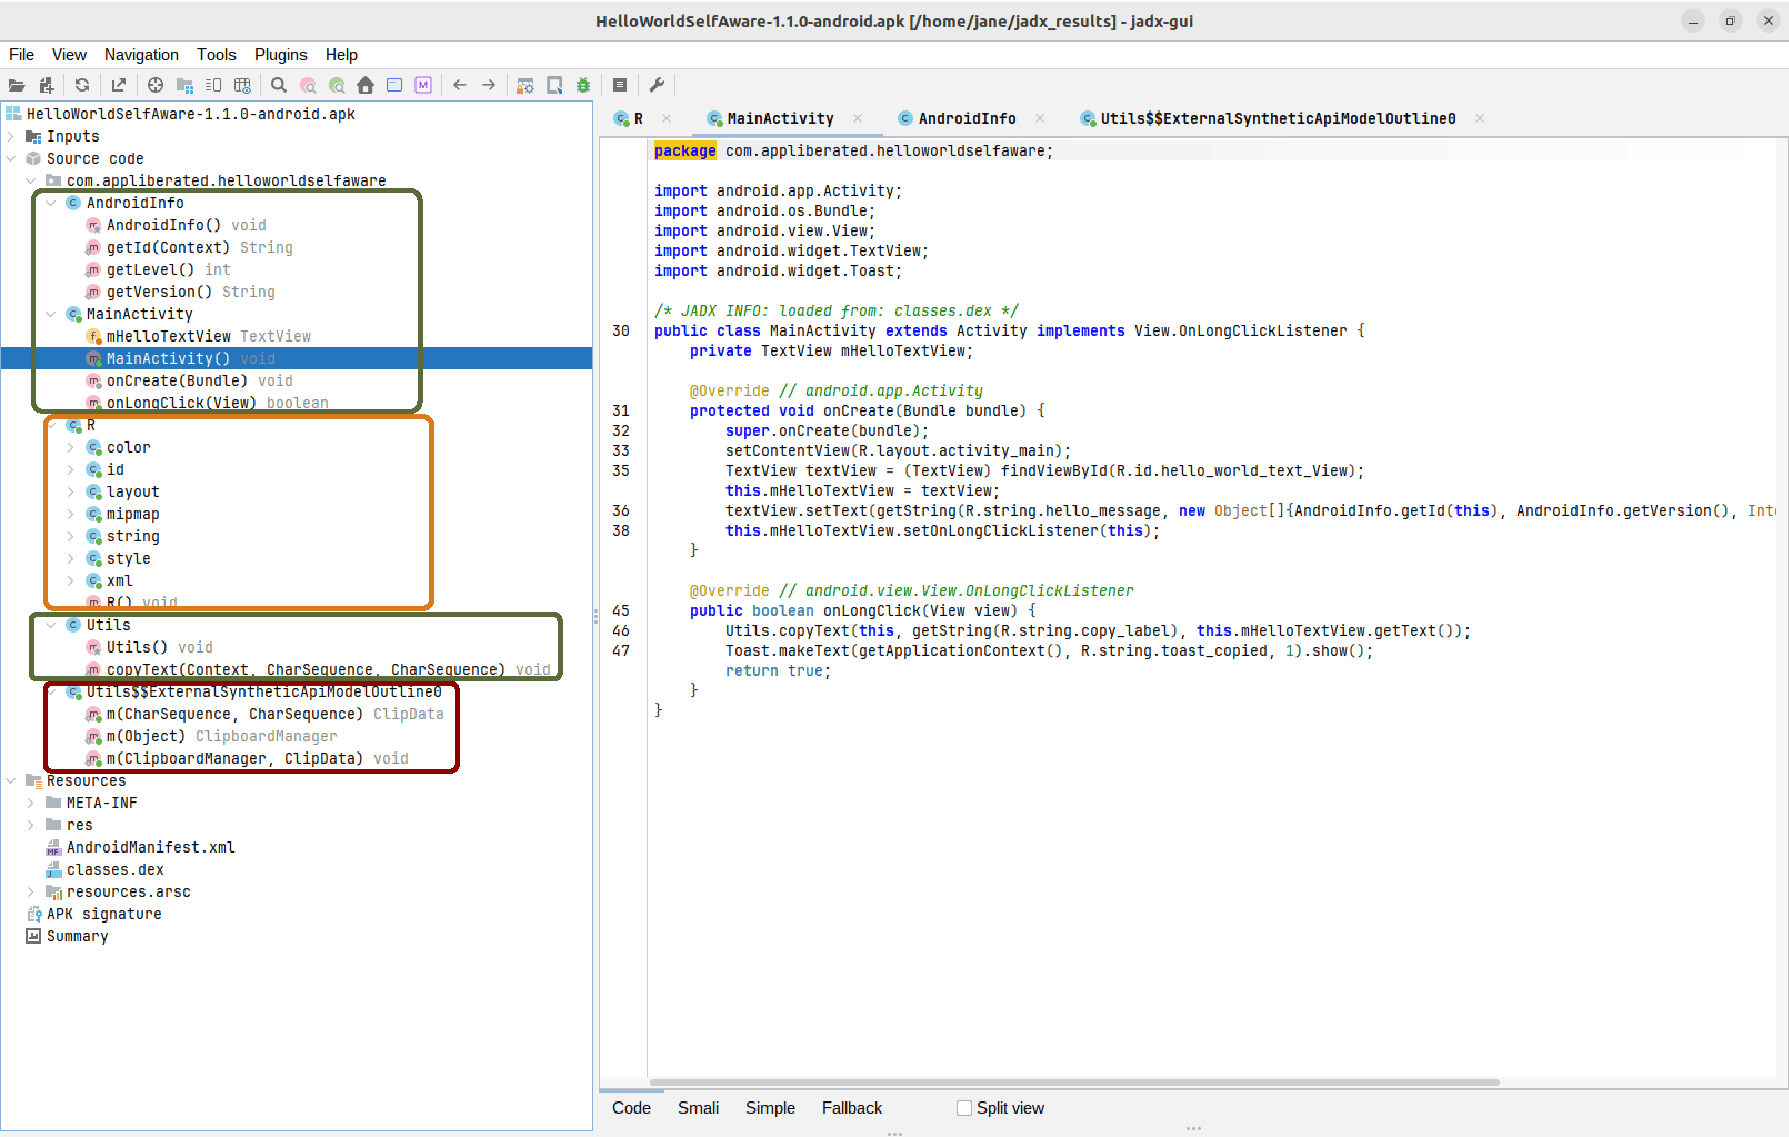Click the Open file folder icon
Image resolution: width=1789 pixels, height=1137 pixels.
(x=16, y=86)
